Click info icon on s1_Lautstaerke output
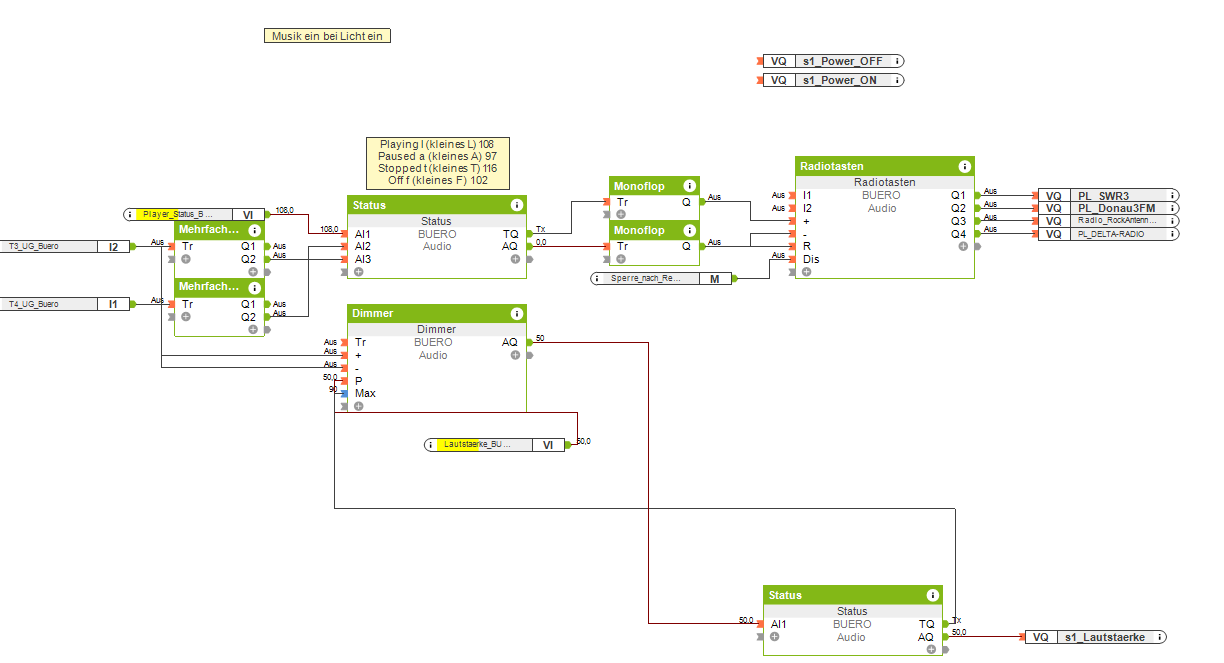Viewport: 1224px width, 663px height. click(x=1158, y=637)
